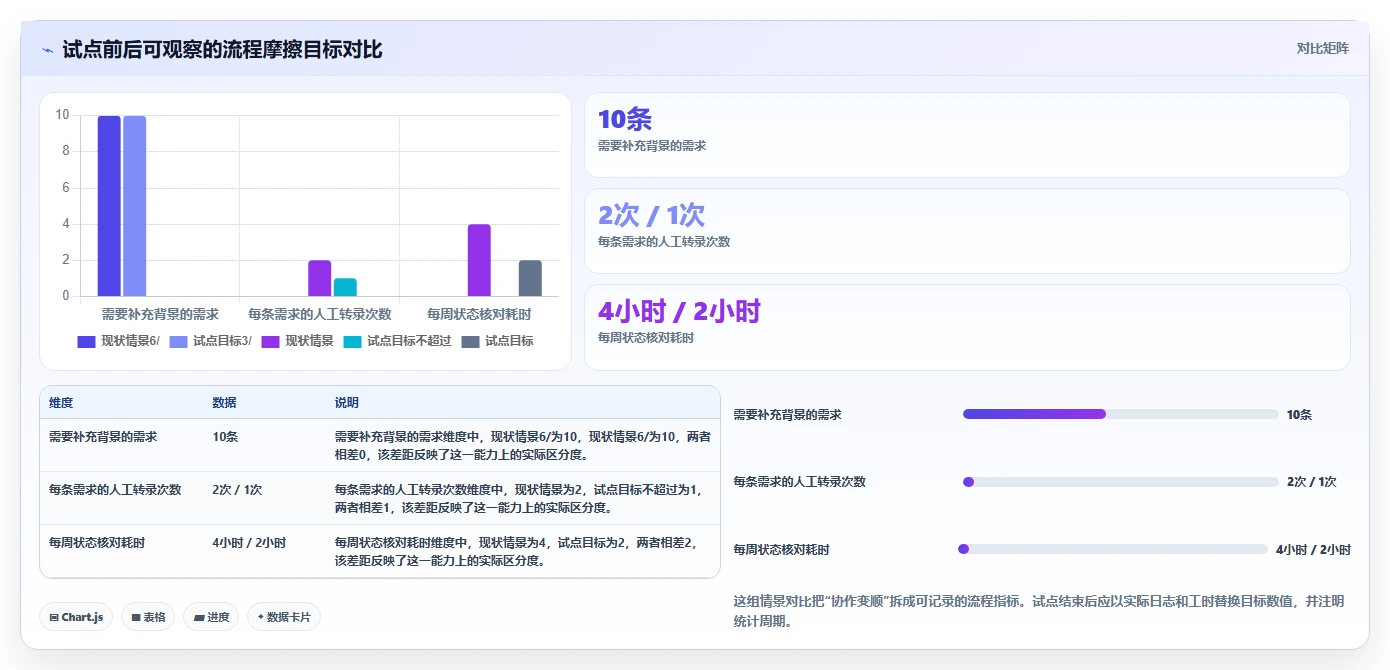Toggle the 现状情景6/ legend item
The width and height of the screenshot is (1390, 670).
tap(118, 341)
